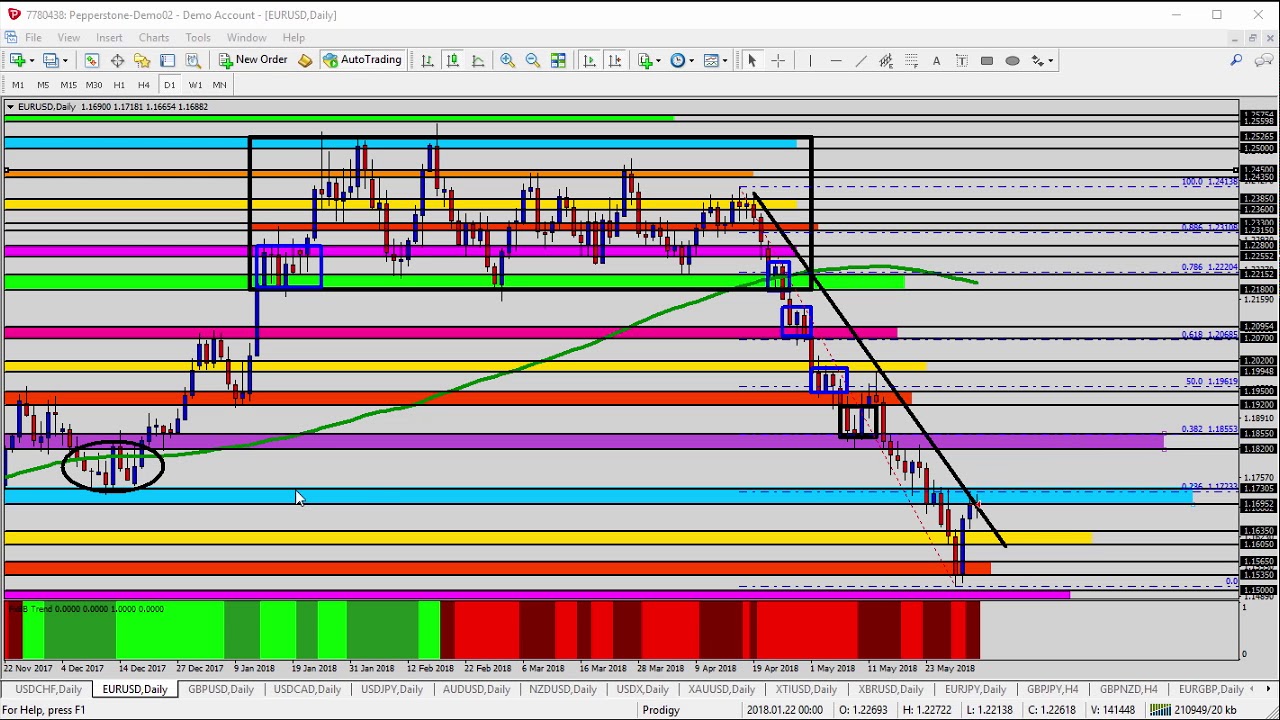Switch timeframe to M1
1280x720 pixels.
pyautogui.click(x=18, y=85)
